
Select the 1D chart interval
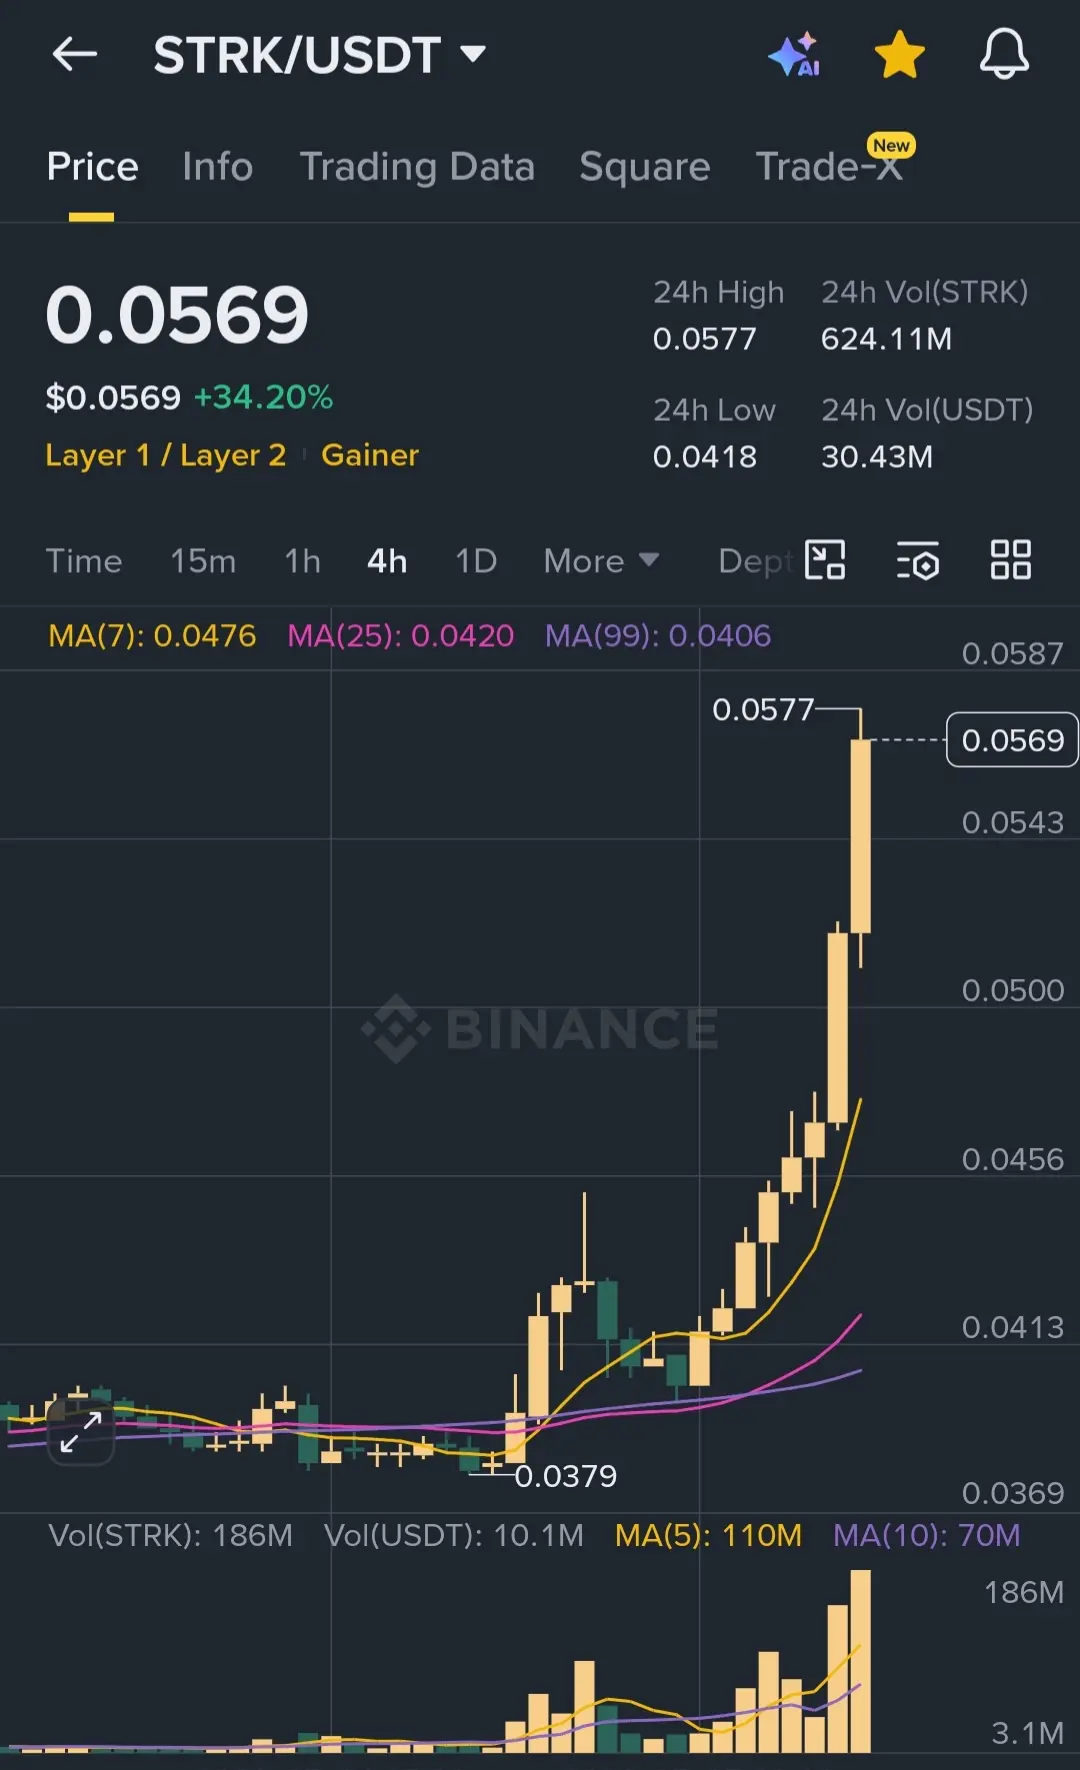(476, 561)
